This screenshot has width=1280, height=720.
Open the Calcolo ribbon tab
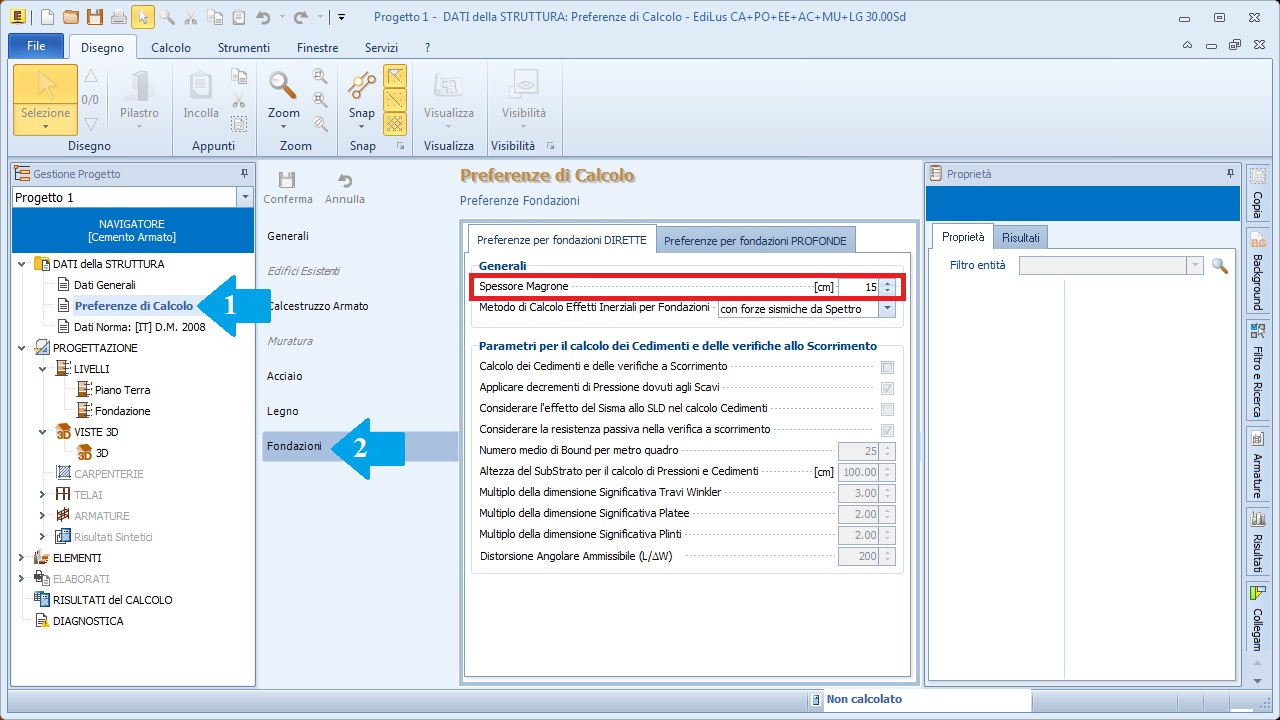pos(171,47)
